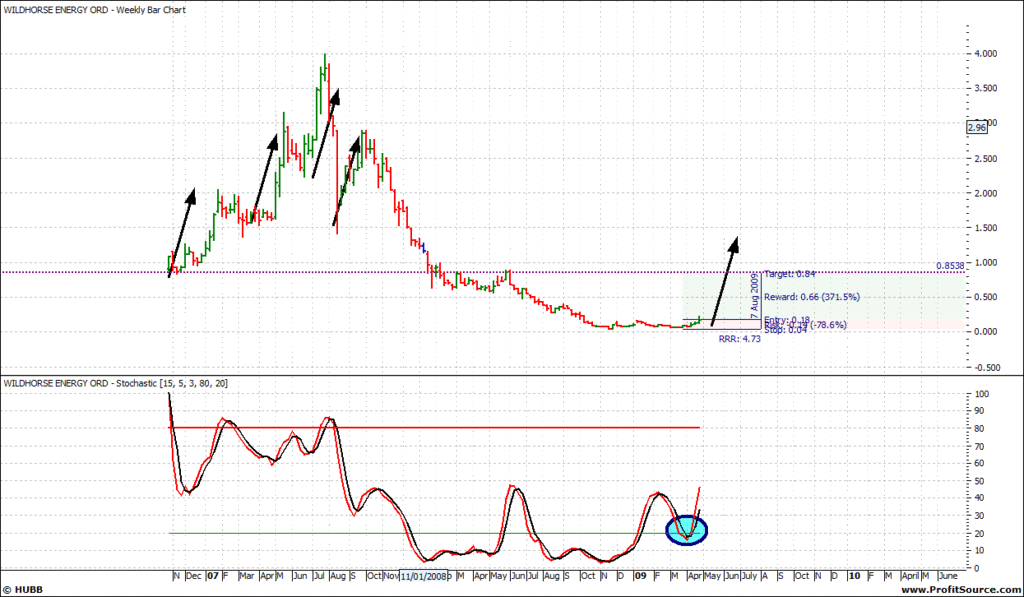1024x597 pixels.
Task: Click the 'April' month label on time axis
Action: coord(910,576)
